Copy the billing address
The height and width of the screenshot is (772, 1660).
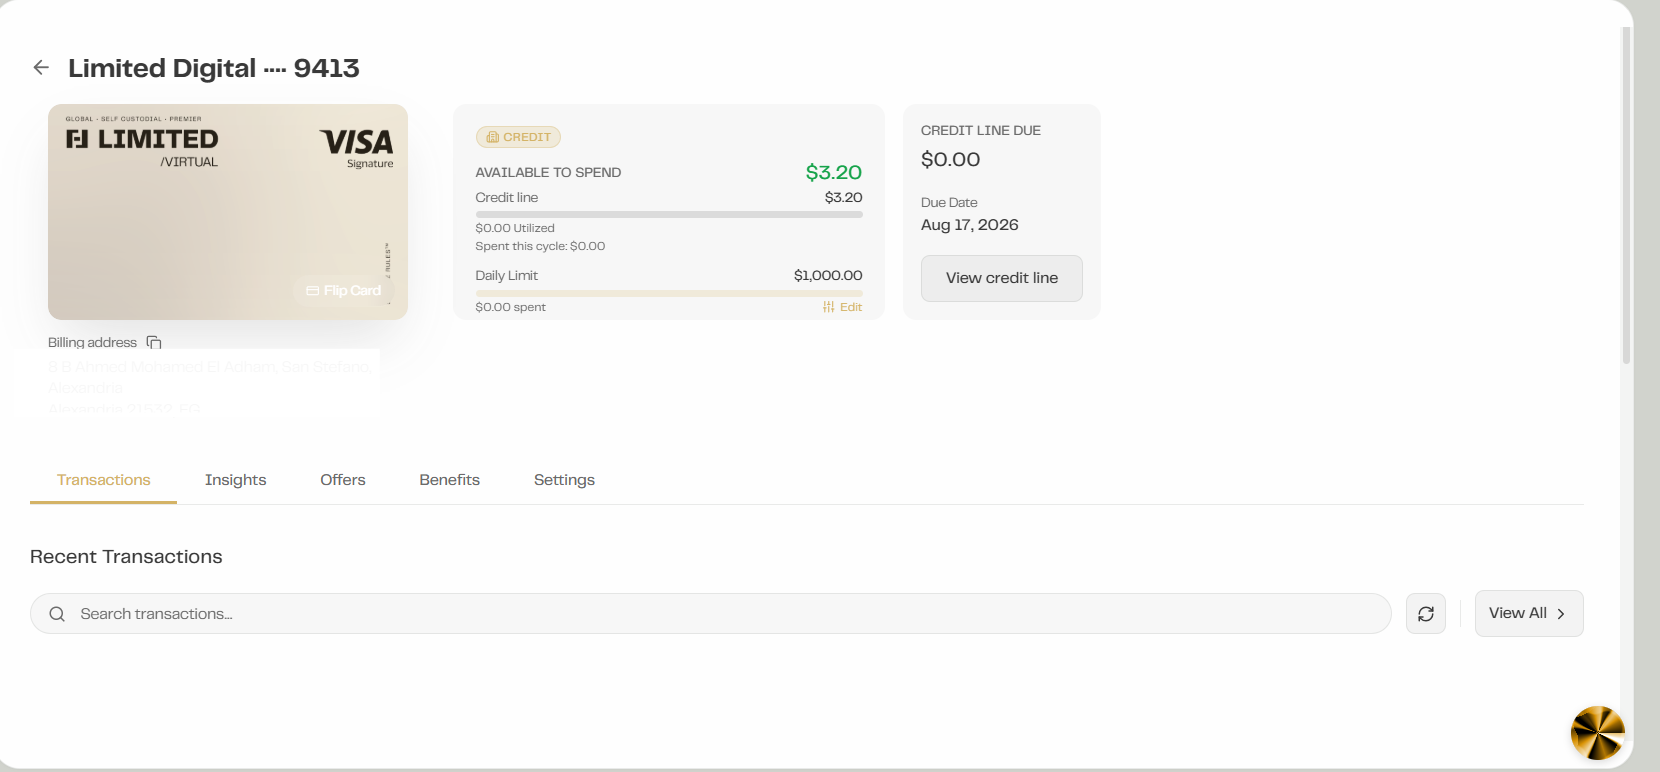click(x=154, y=342)
